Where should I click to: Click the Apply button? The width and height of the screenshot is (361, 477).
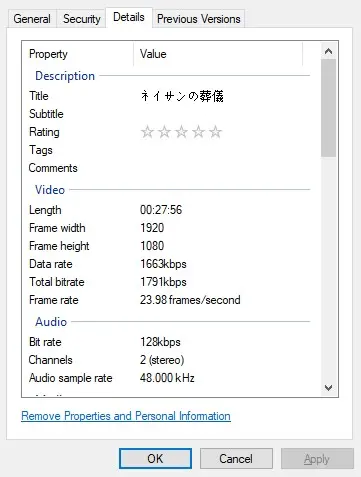[317, 459]
